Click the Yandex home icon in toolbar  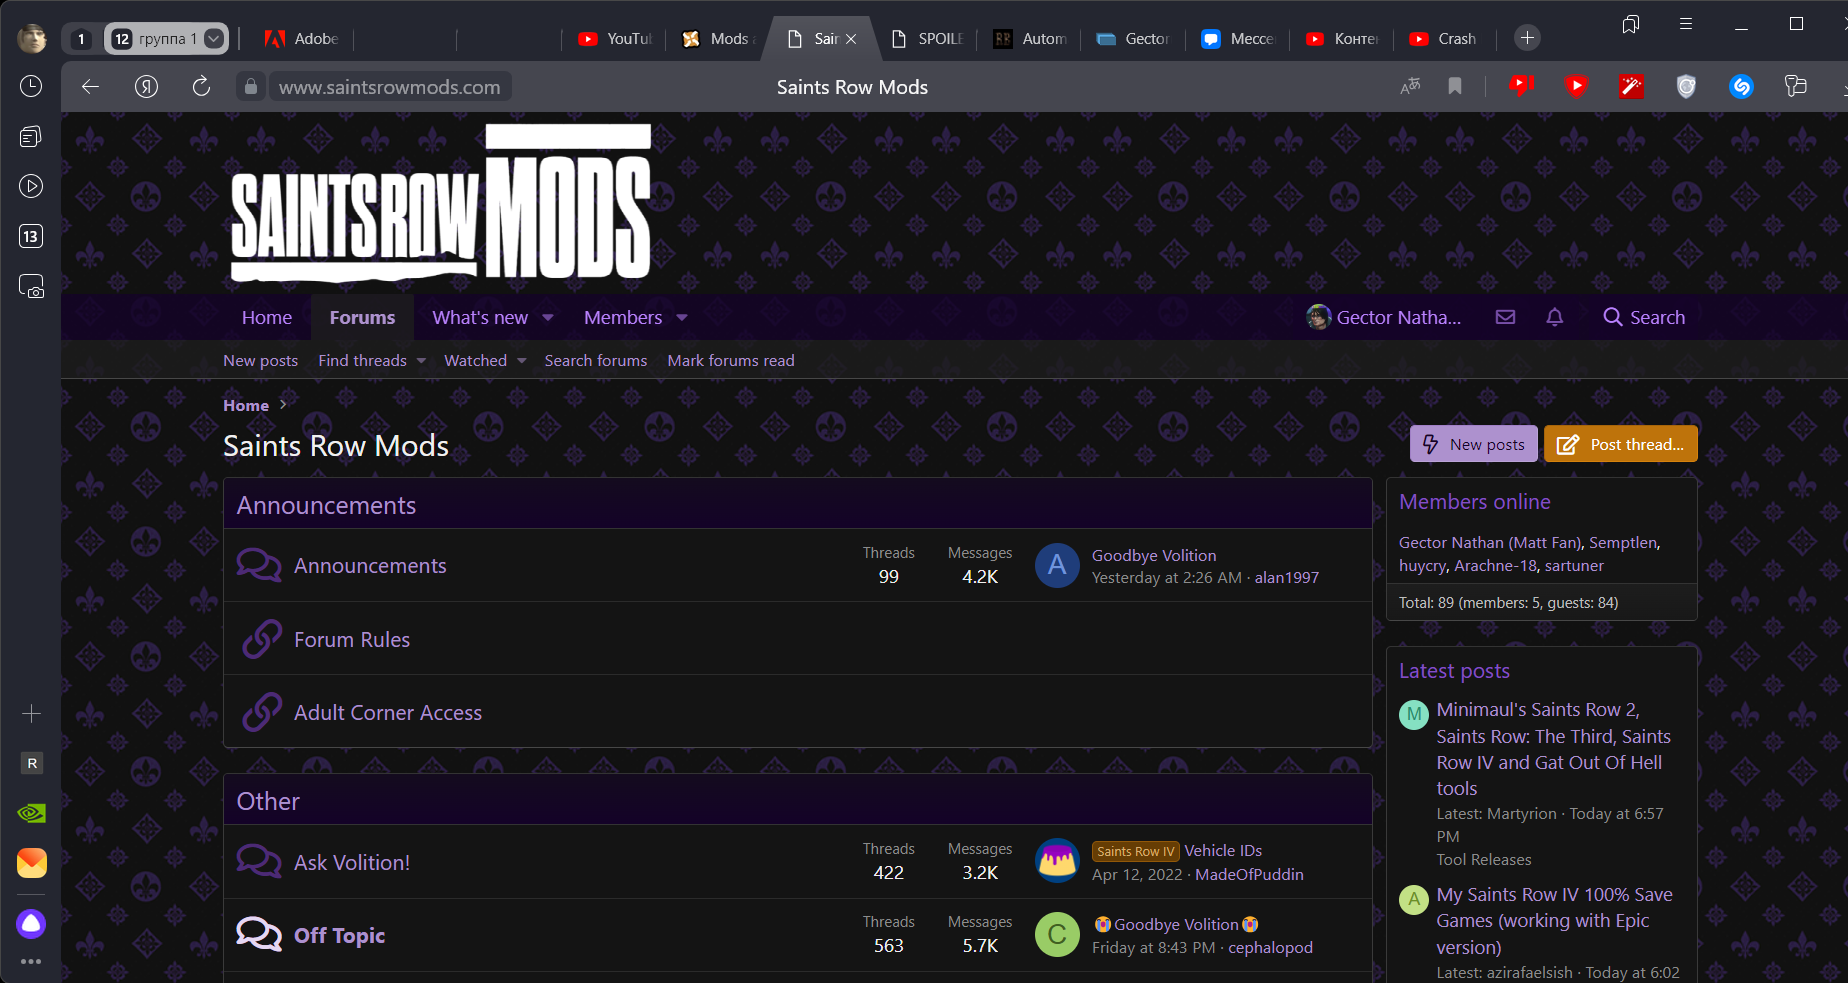146,87
